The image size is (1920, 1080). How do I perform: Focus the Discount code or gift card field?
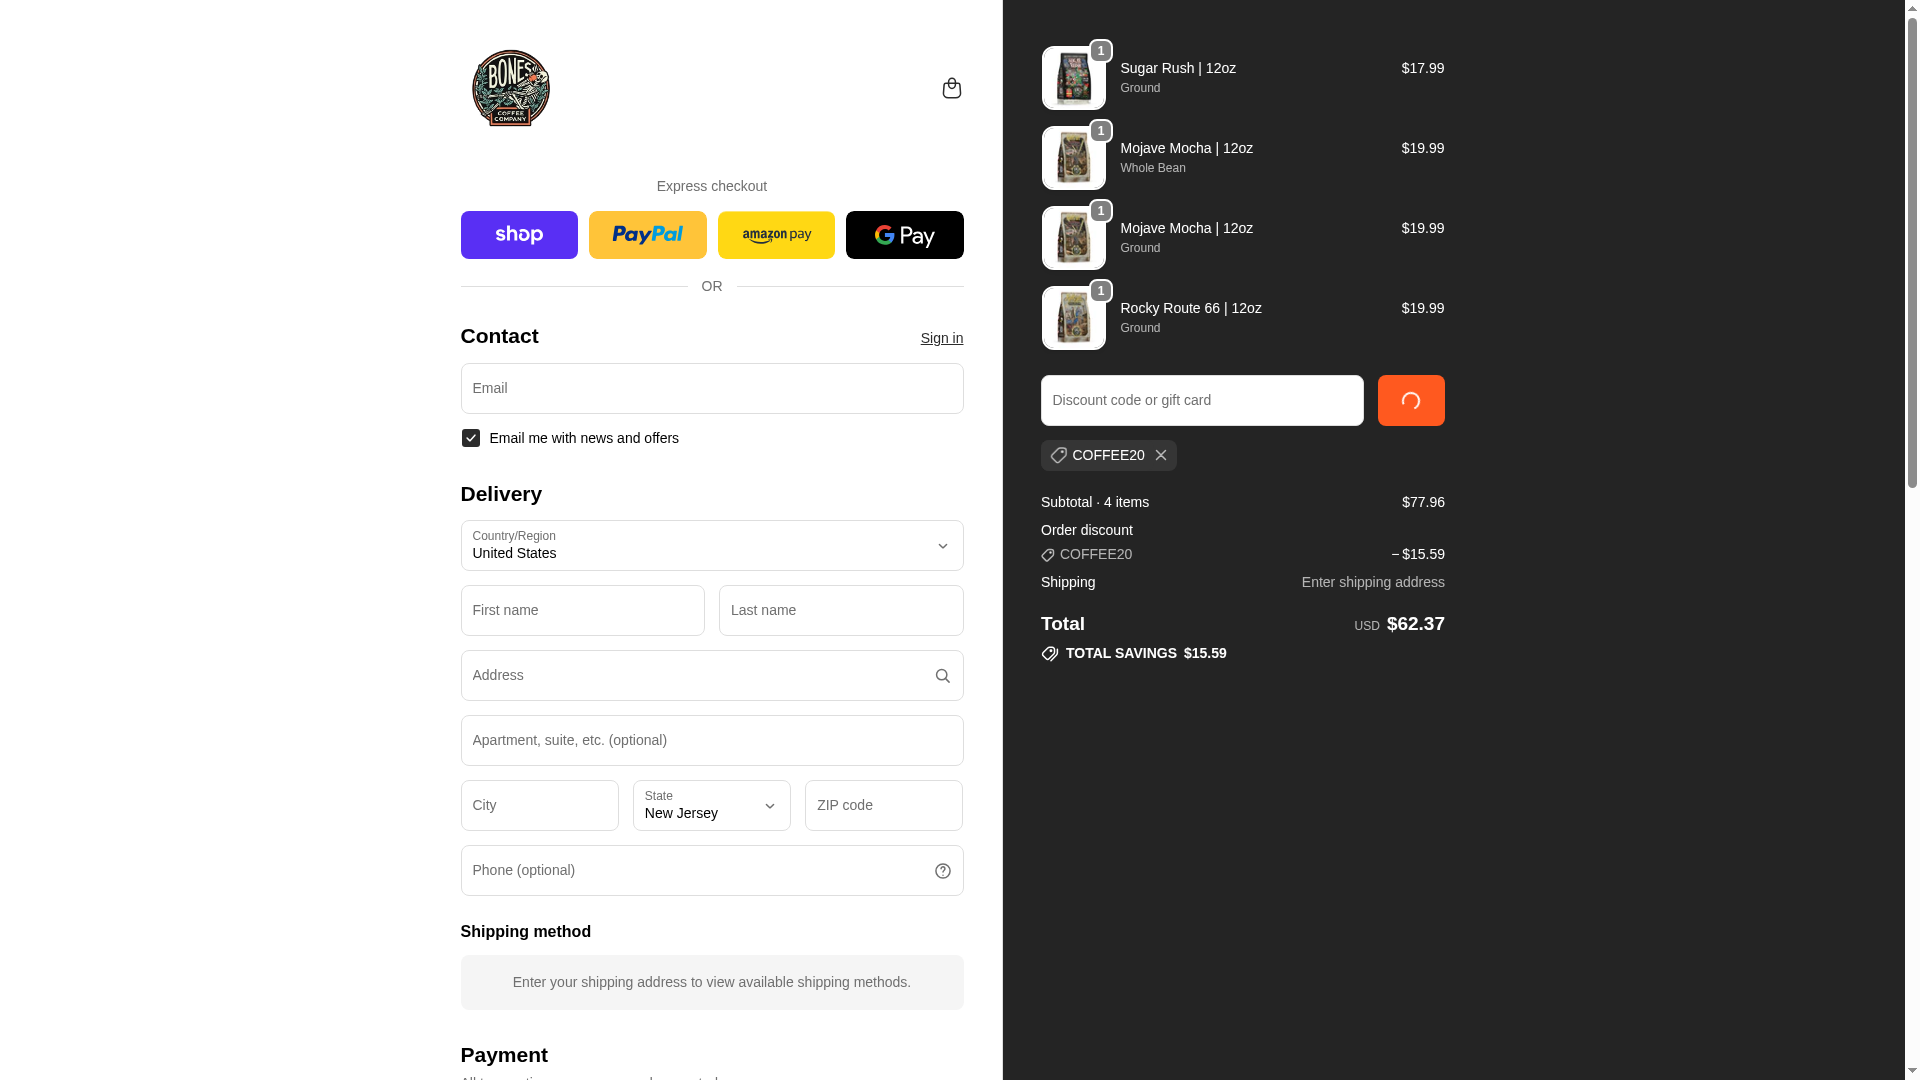pyautogui.click(x=1202, y=400)
